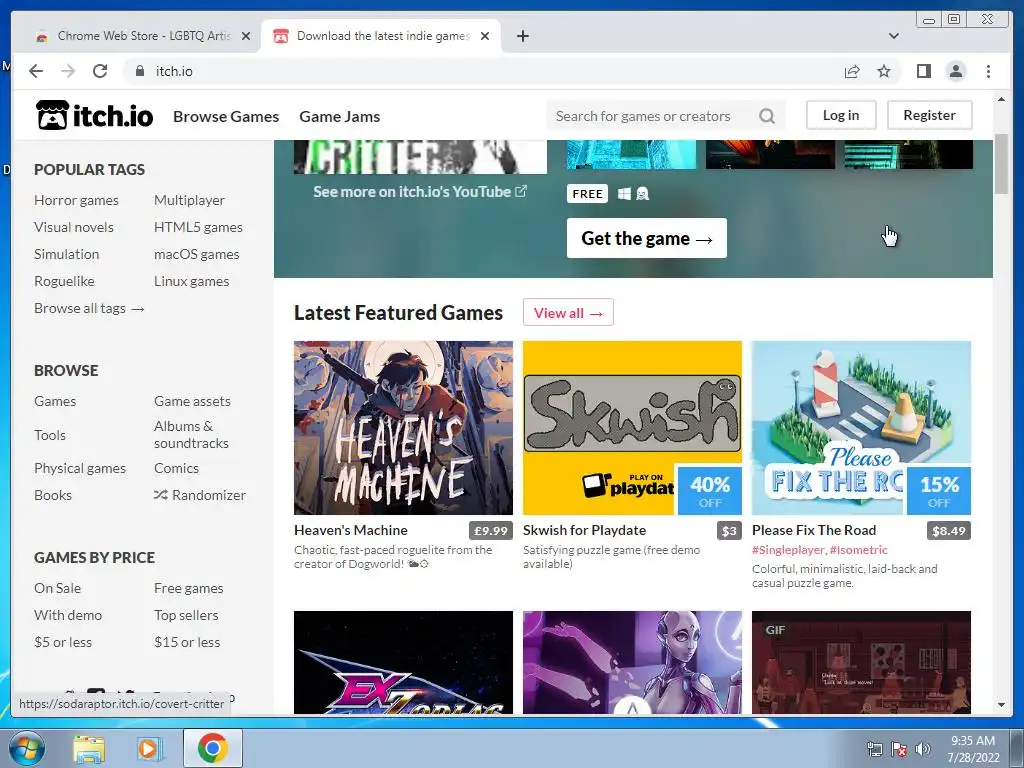Click the #Isometric tag
This screenshot has width=1024, height=768.
(859, 550)
